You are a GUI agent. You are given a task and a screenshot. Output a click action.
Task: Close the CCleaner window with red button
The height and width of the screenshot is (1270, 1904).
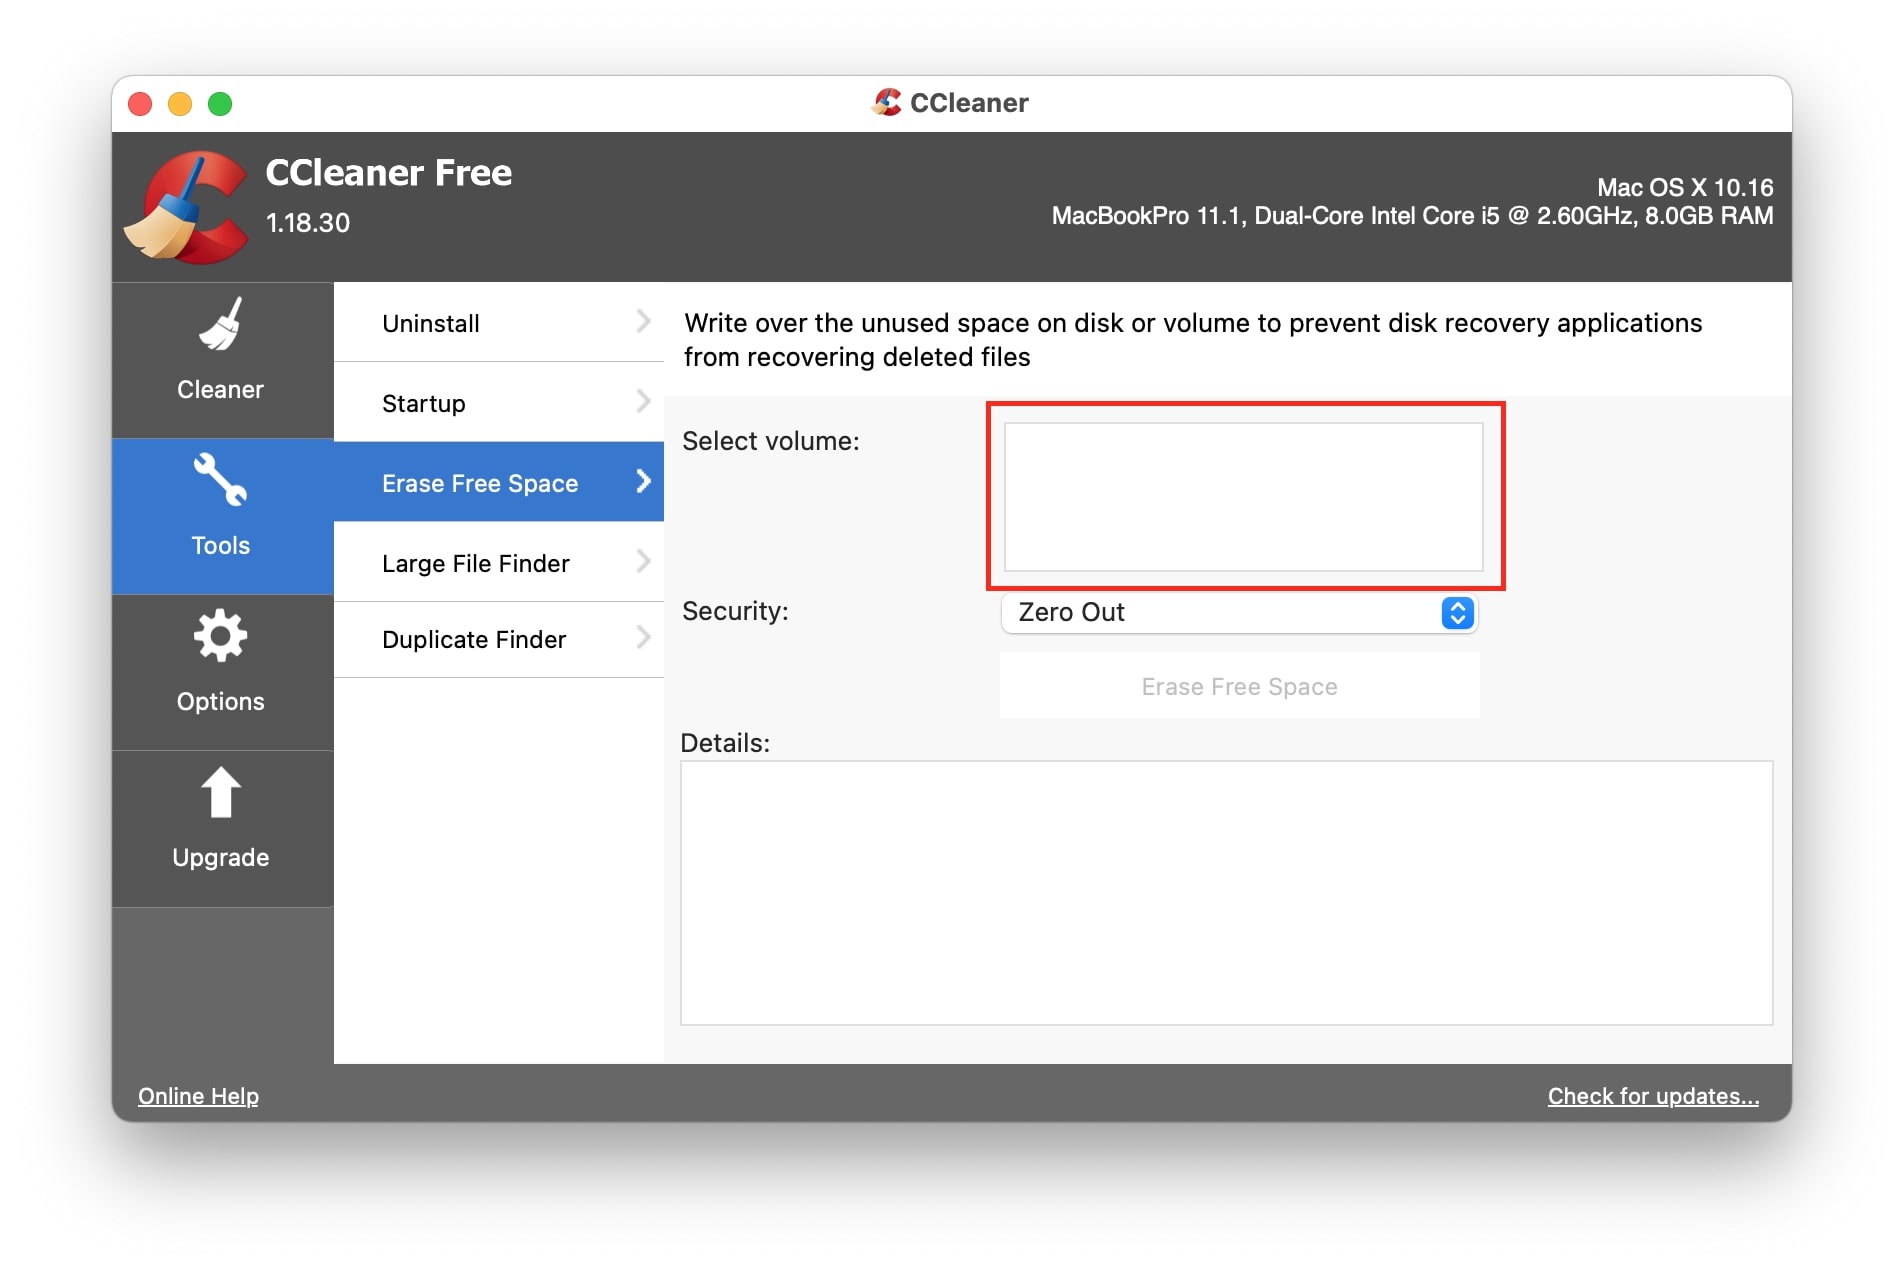point(140,103)
